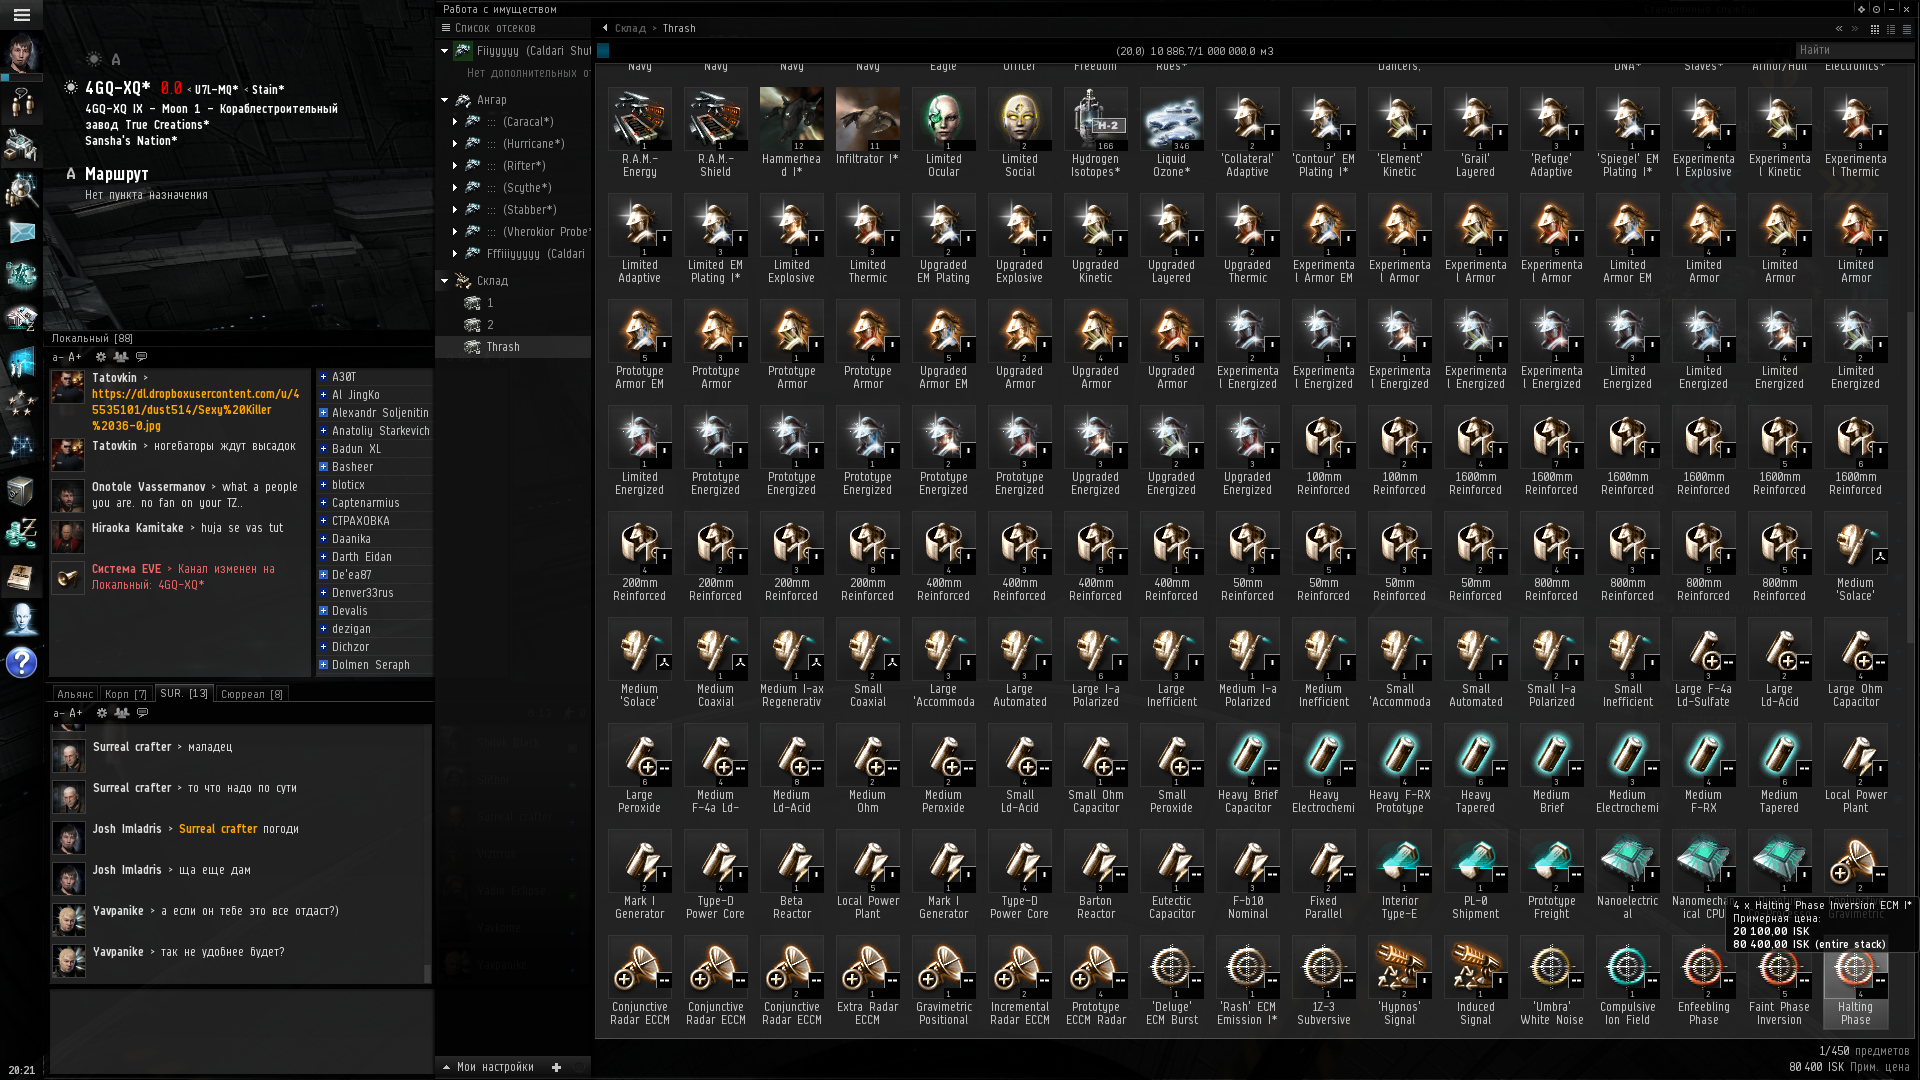Screen dimensions: 1920x1080
Task: Expand the (Scythe*) ship entry
Action: click(455, 188)
